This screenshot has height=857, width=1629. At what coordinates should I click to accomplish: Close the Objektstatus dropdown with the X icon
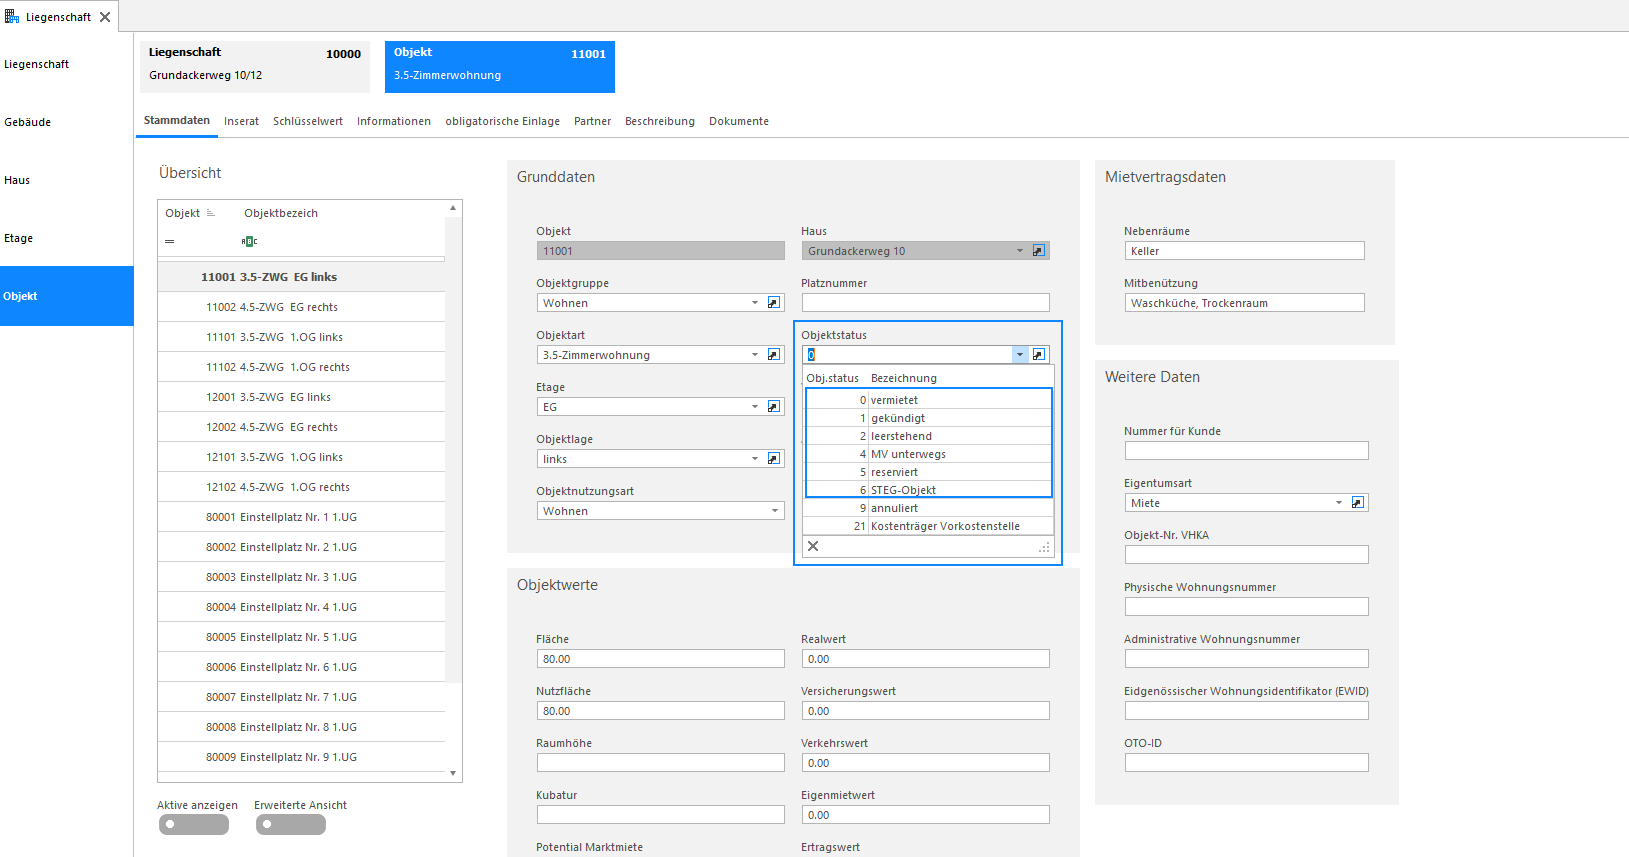pos(813,546)
